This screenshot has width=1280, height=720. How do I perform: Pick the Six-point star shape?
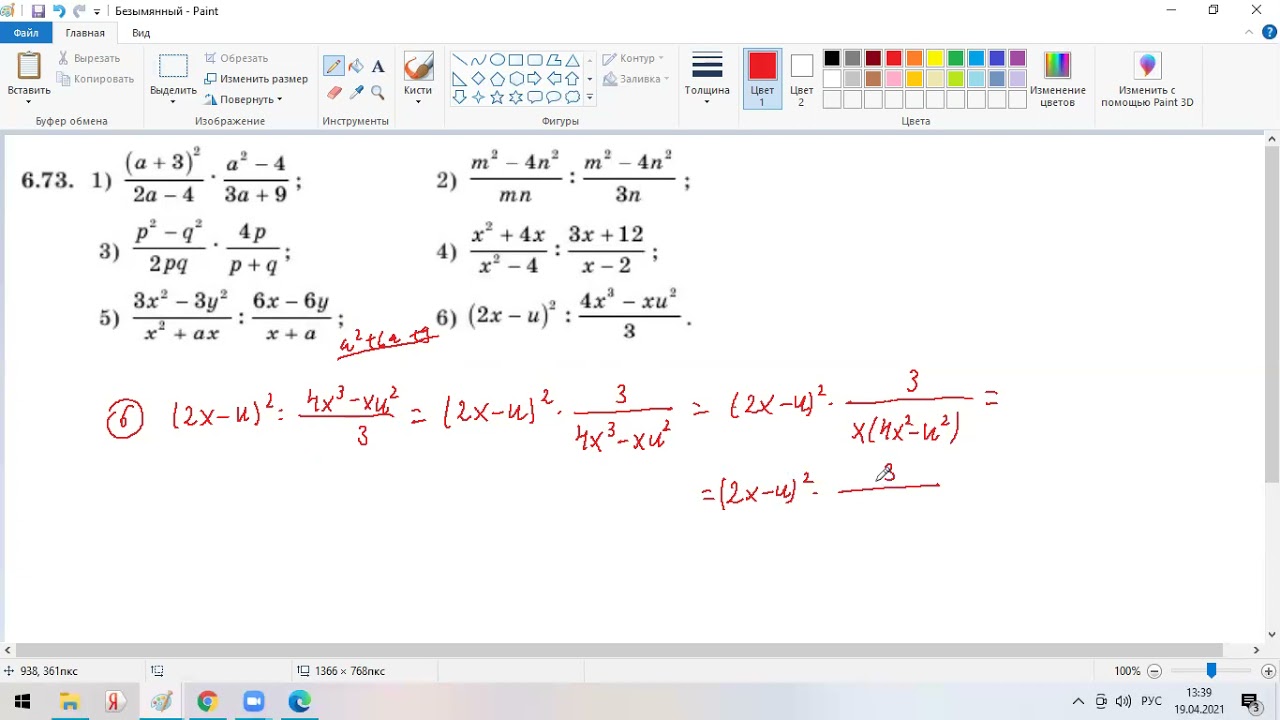click(516, 97)
